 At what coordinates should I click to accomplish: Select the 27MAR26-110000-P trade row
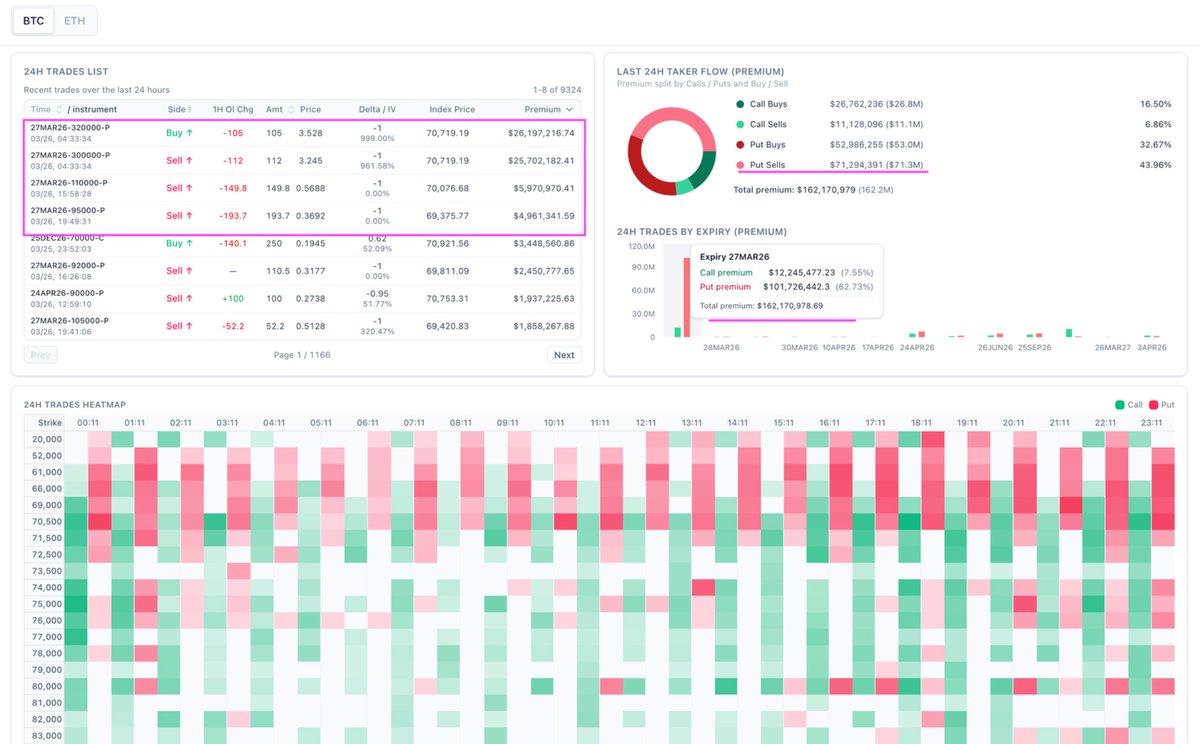coord(303,188)
